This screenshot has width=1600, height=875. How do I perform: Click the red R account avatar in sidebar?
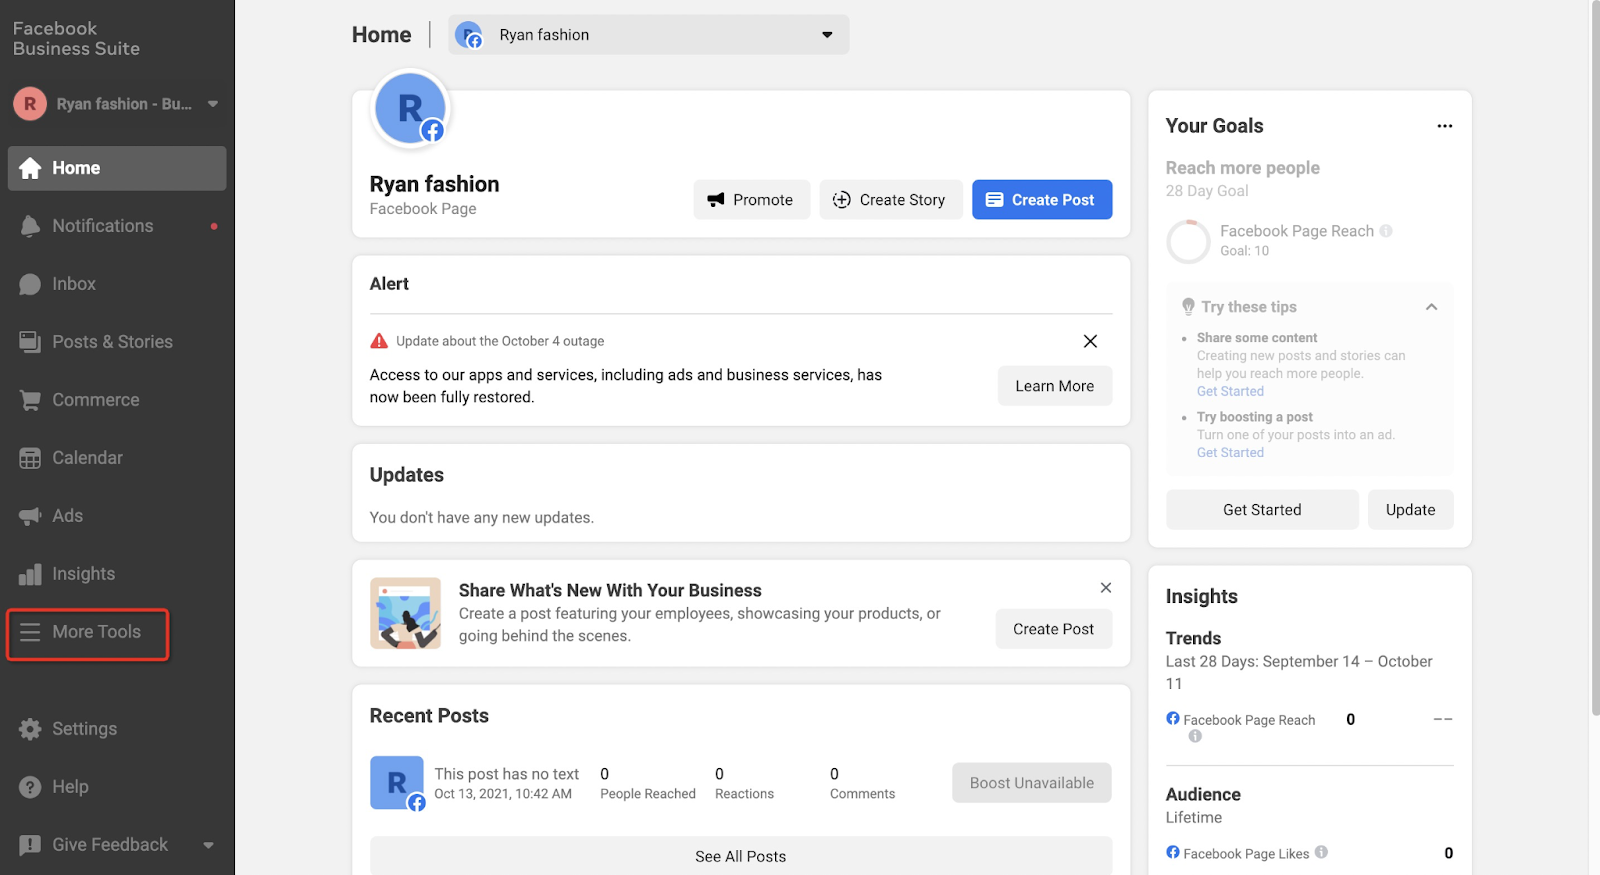coord(30,104)
